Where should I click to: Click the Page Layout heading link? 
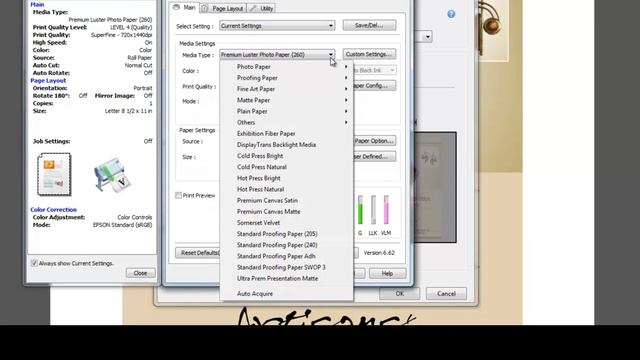pos(48,80)
